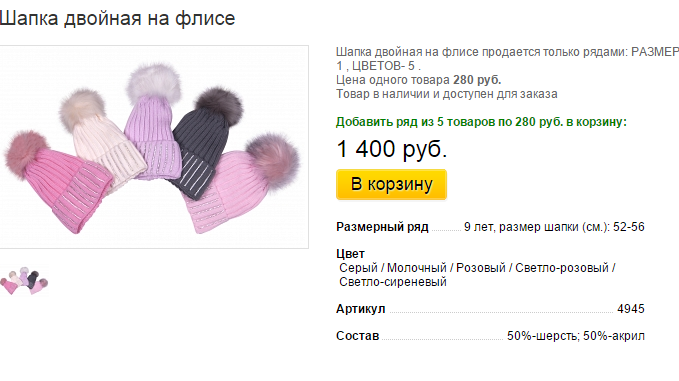Click the yellow В корзину button
This screenshot has width=679, height=381.
click(391, 184)
